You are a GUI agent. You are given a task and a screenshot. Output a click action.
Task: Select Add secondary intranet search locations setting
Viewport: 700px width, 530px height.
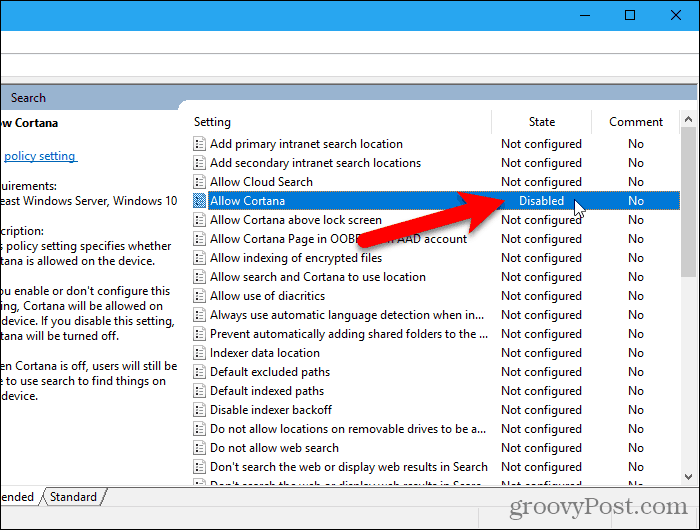pos(315,163)
